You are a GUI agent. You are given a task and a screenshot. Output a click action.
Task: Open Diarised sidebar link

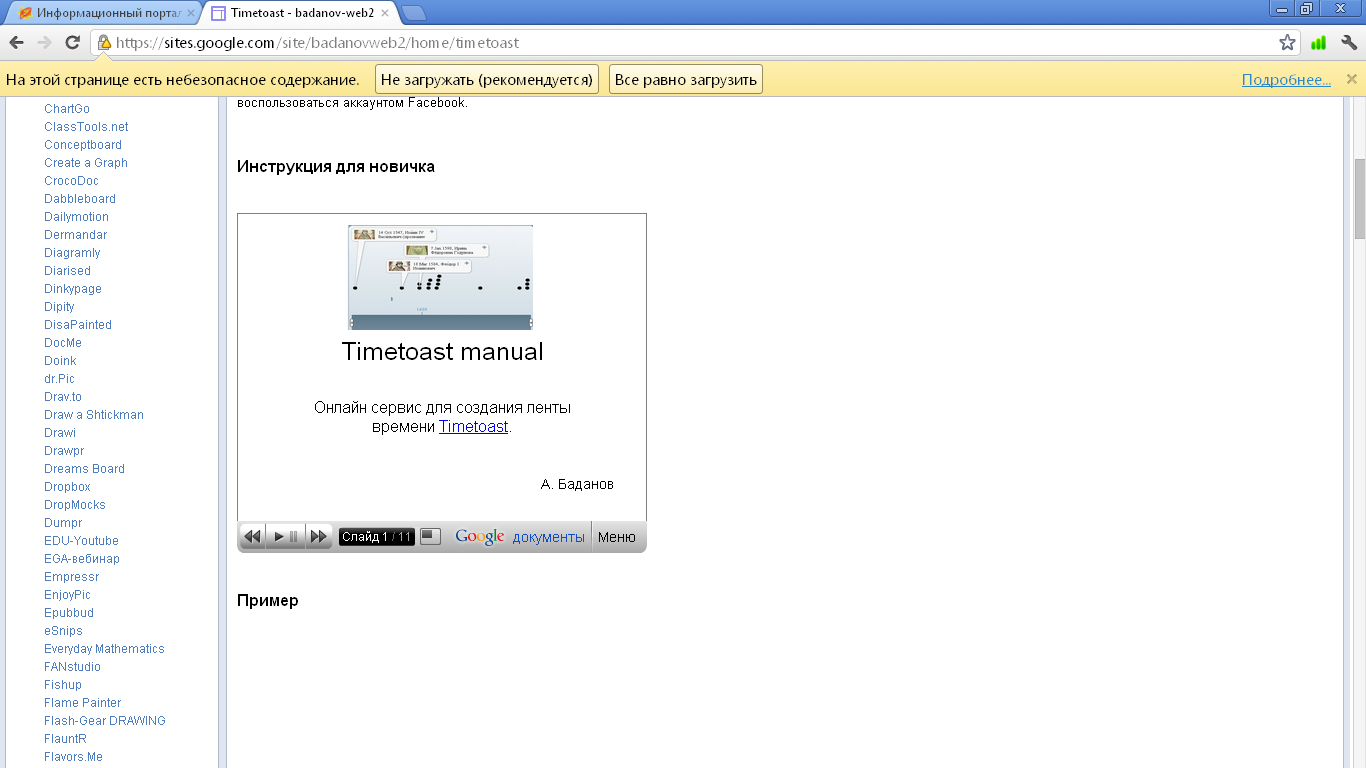pos(67,271)
